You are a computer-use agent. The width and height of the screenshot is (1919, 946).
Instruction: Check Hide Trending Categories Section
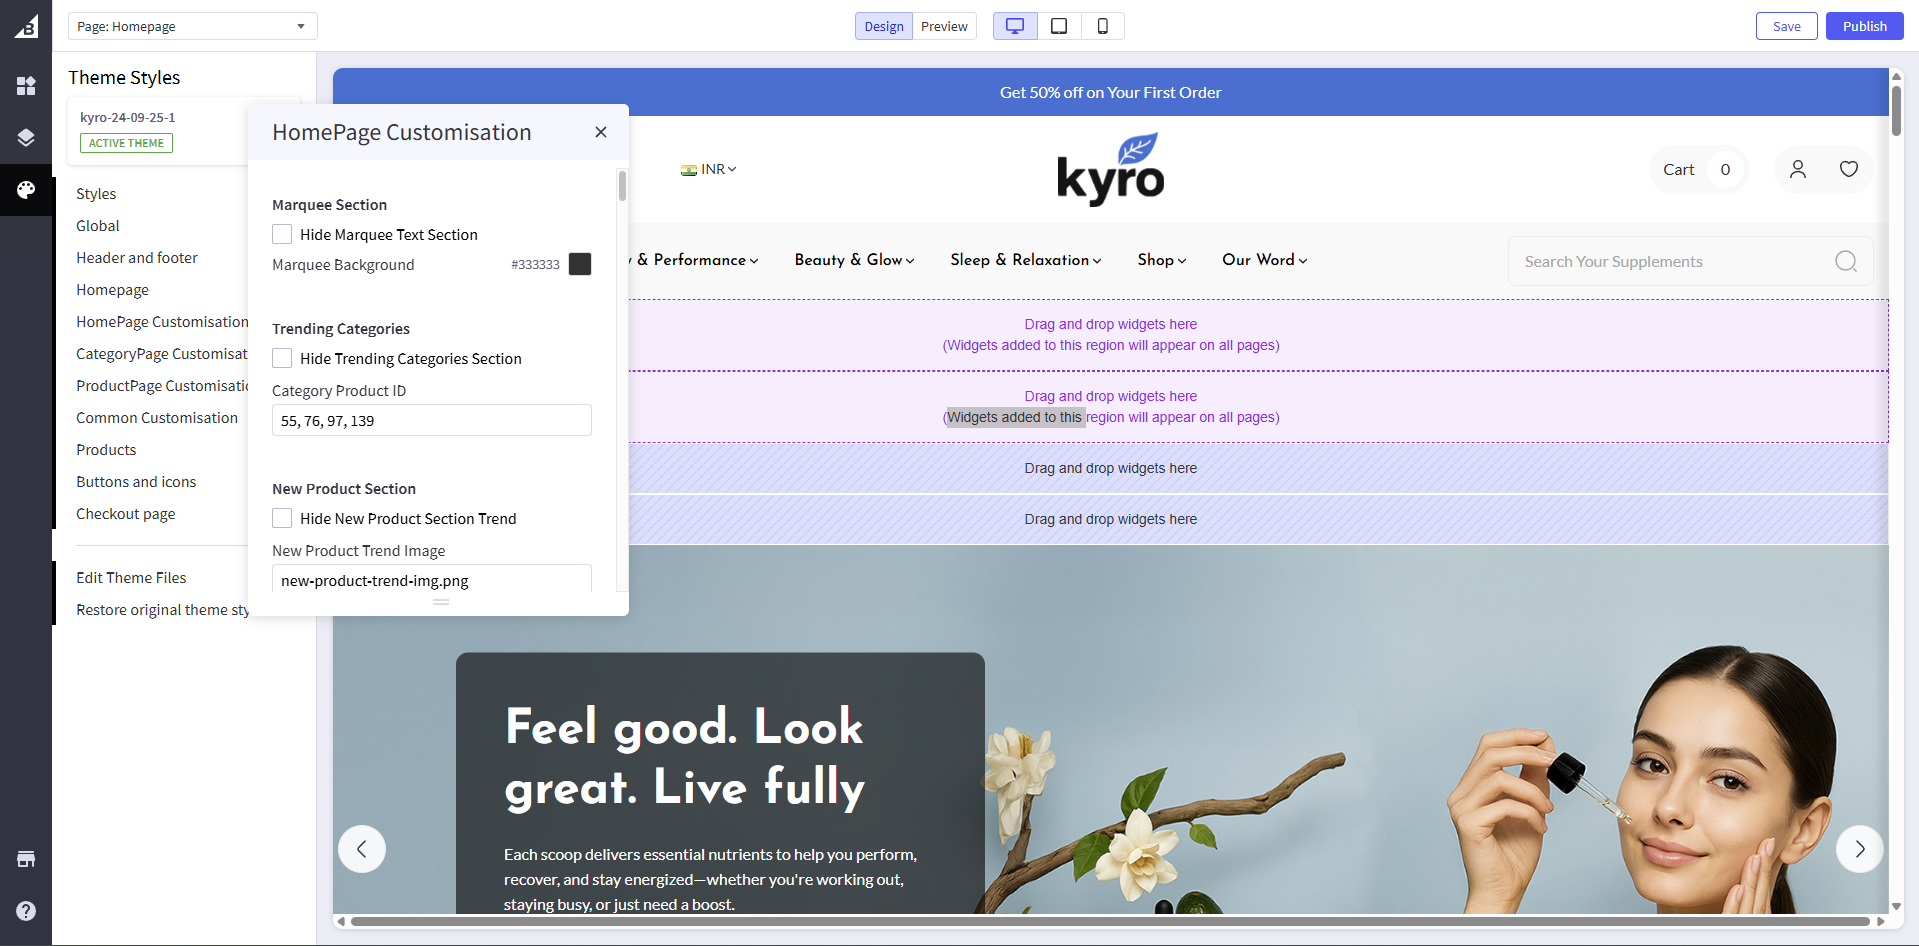[x=282, y=358]
